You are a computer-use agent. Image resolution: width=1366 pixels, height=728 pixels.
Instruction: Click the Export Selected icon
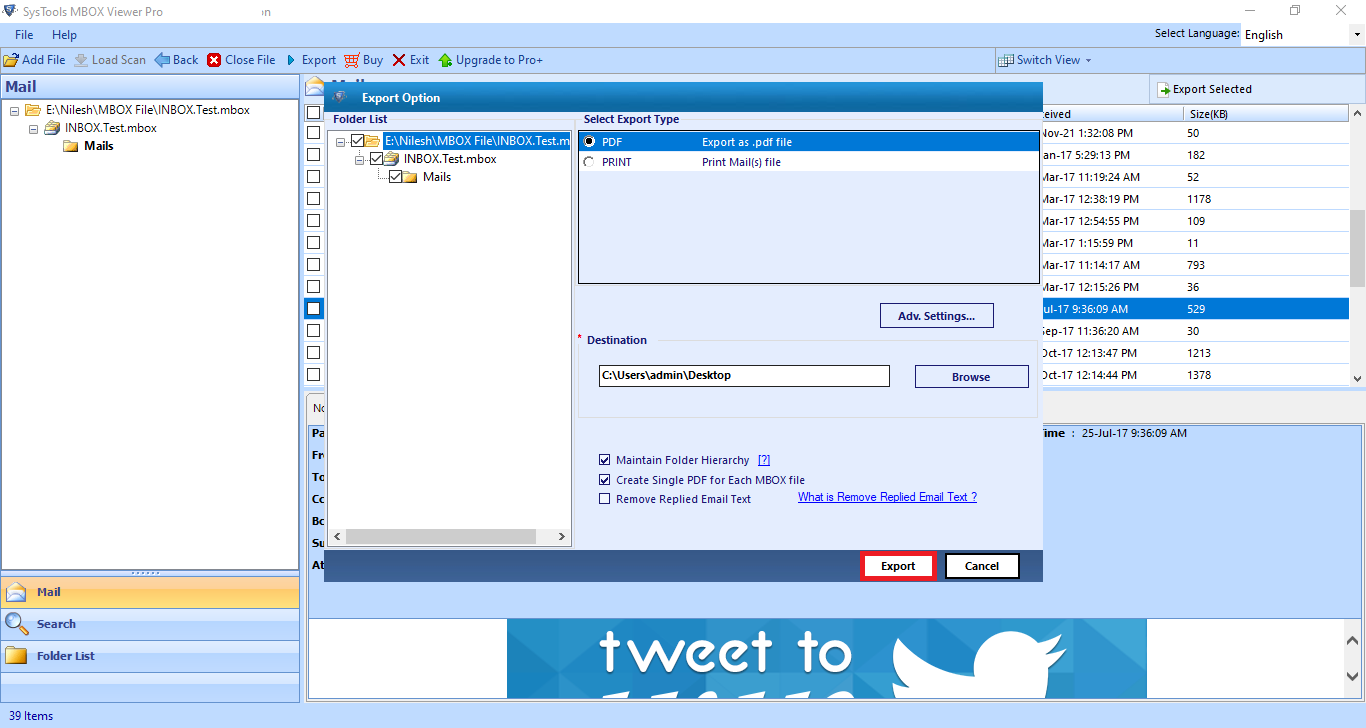click(1164, 90)
